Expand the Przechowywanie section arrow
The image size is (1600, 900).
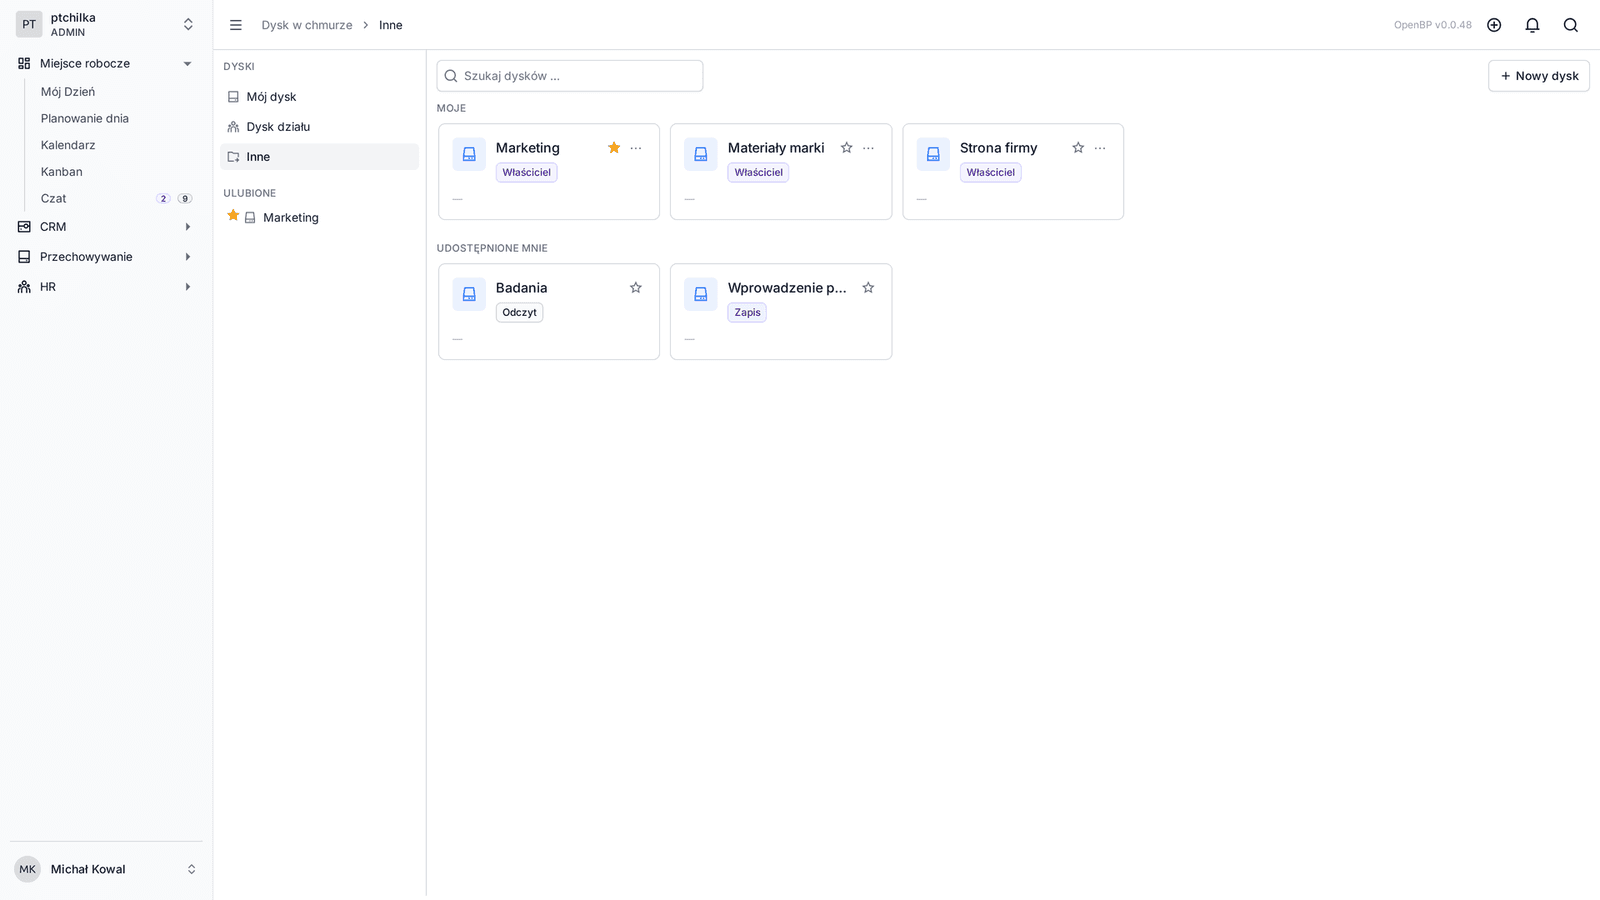point(187,257)
